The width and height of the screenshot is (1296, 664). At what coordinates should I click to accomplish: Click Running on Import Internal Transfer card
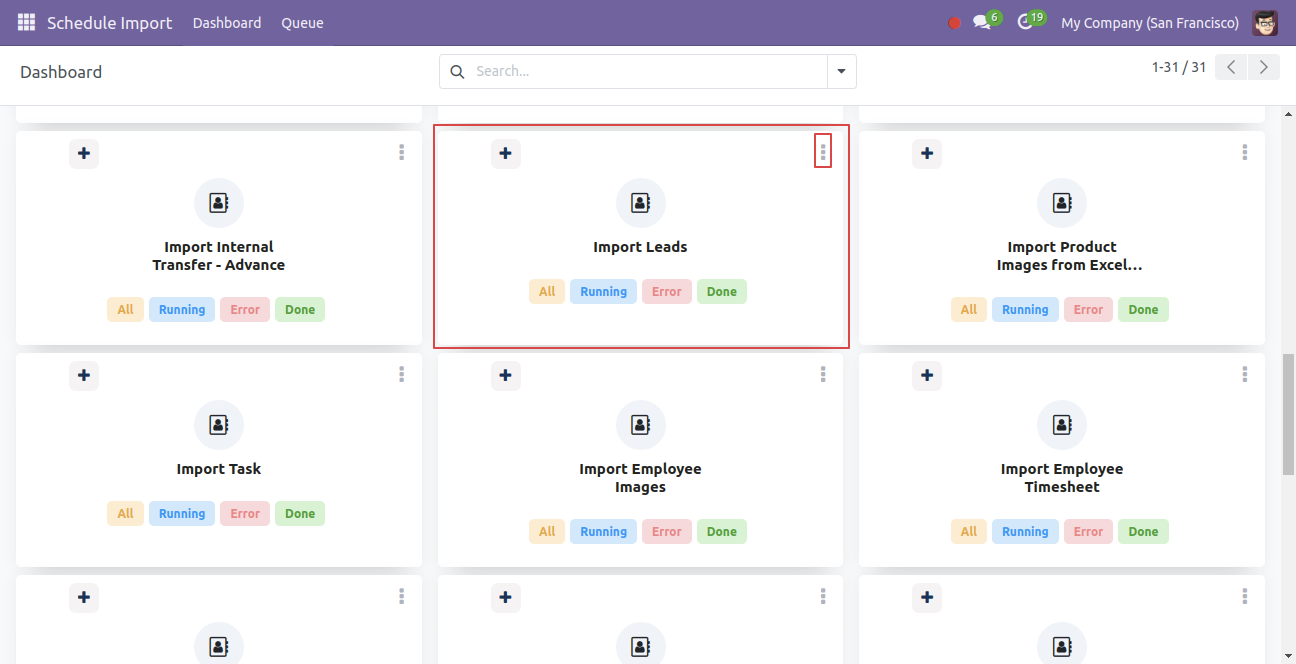[x=182, y=310]
